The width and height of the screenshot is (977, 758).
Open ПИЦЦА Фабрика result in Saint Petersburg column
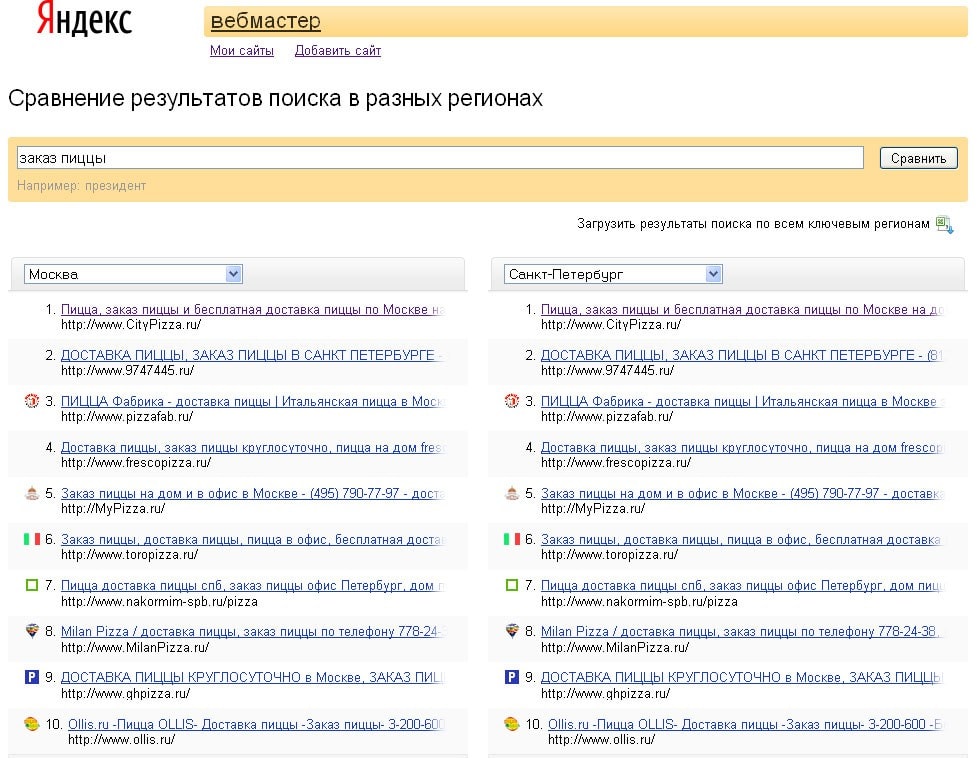(742, 401)
